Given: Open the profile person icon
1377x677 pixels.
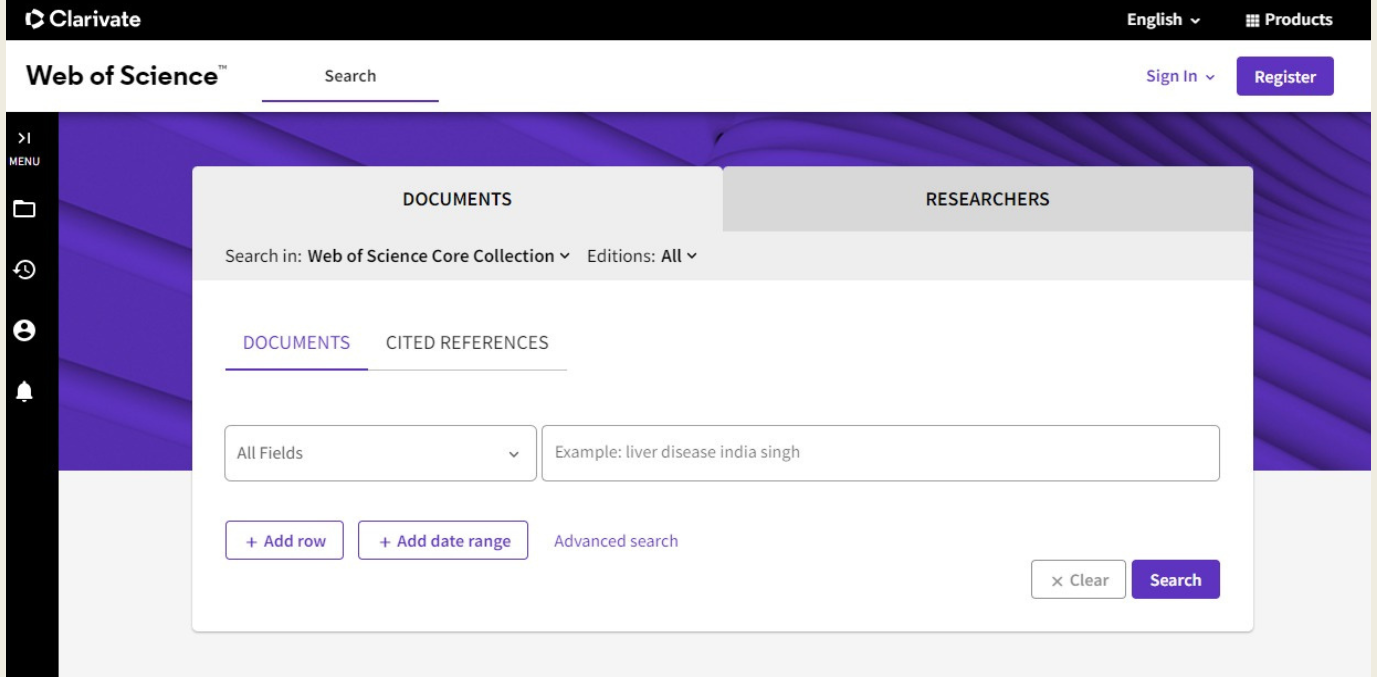Looking at the screenshot, I should pyautogui.click(x=24, y=331).
